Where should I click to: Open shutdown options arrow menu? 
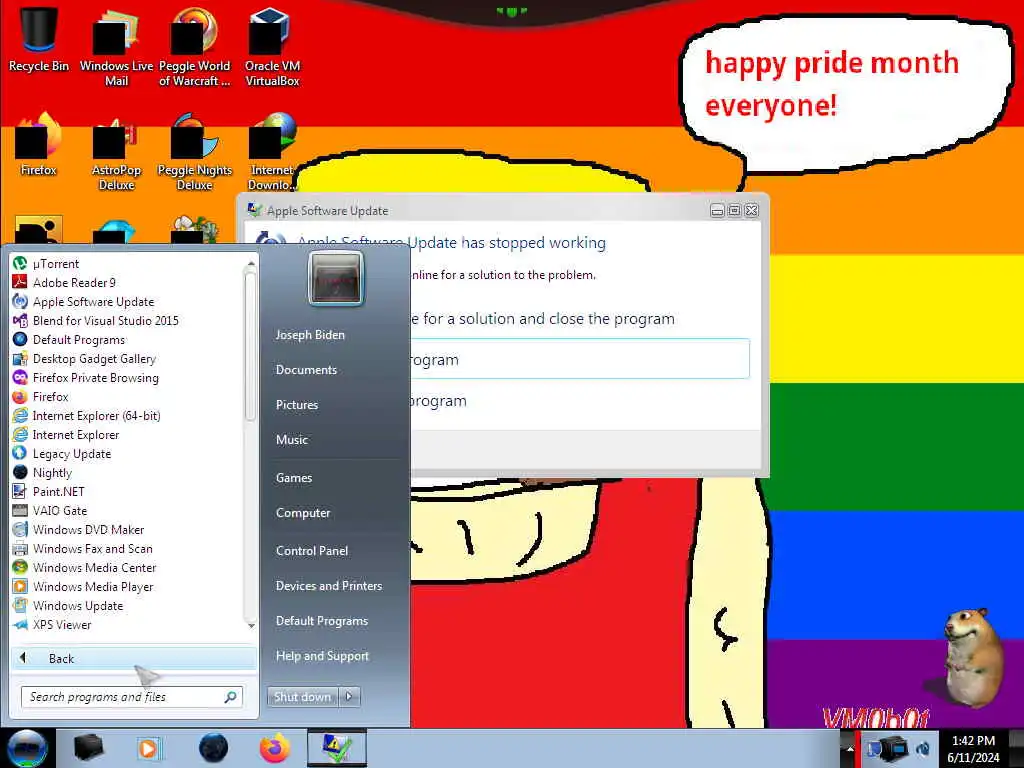[349, 697]
